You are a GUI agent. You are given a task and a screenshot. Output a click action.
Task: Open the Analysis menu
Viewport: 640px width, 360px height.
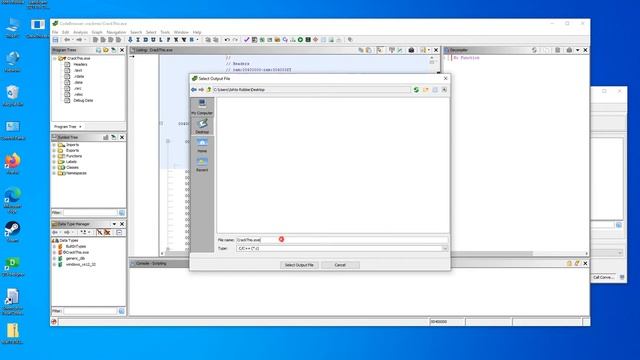click(80, 32)
